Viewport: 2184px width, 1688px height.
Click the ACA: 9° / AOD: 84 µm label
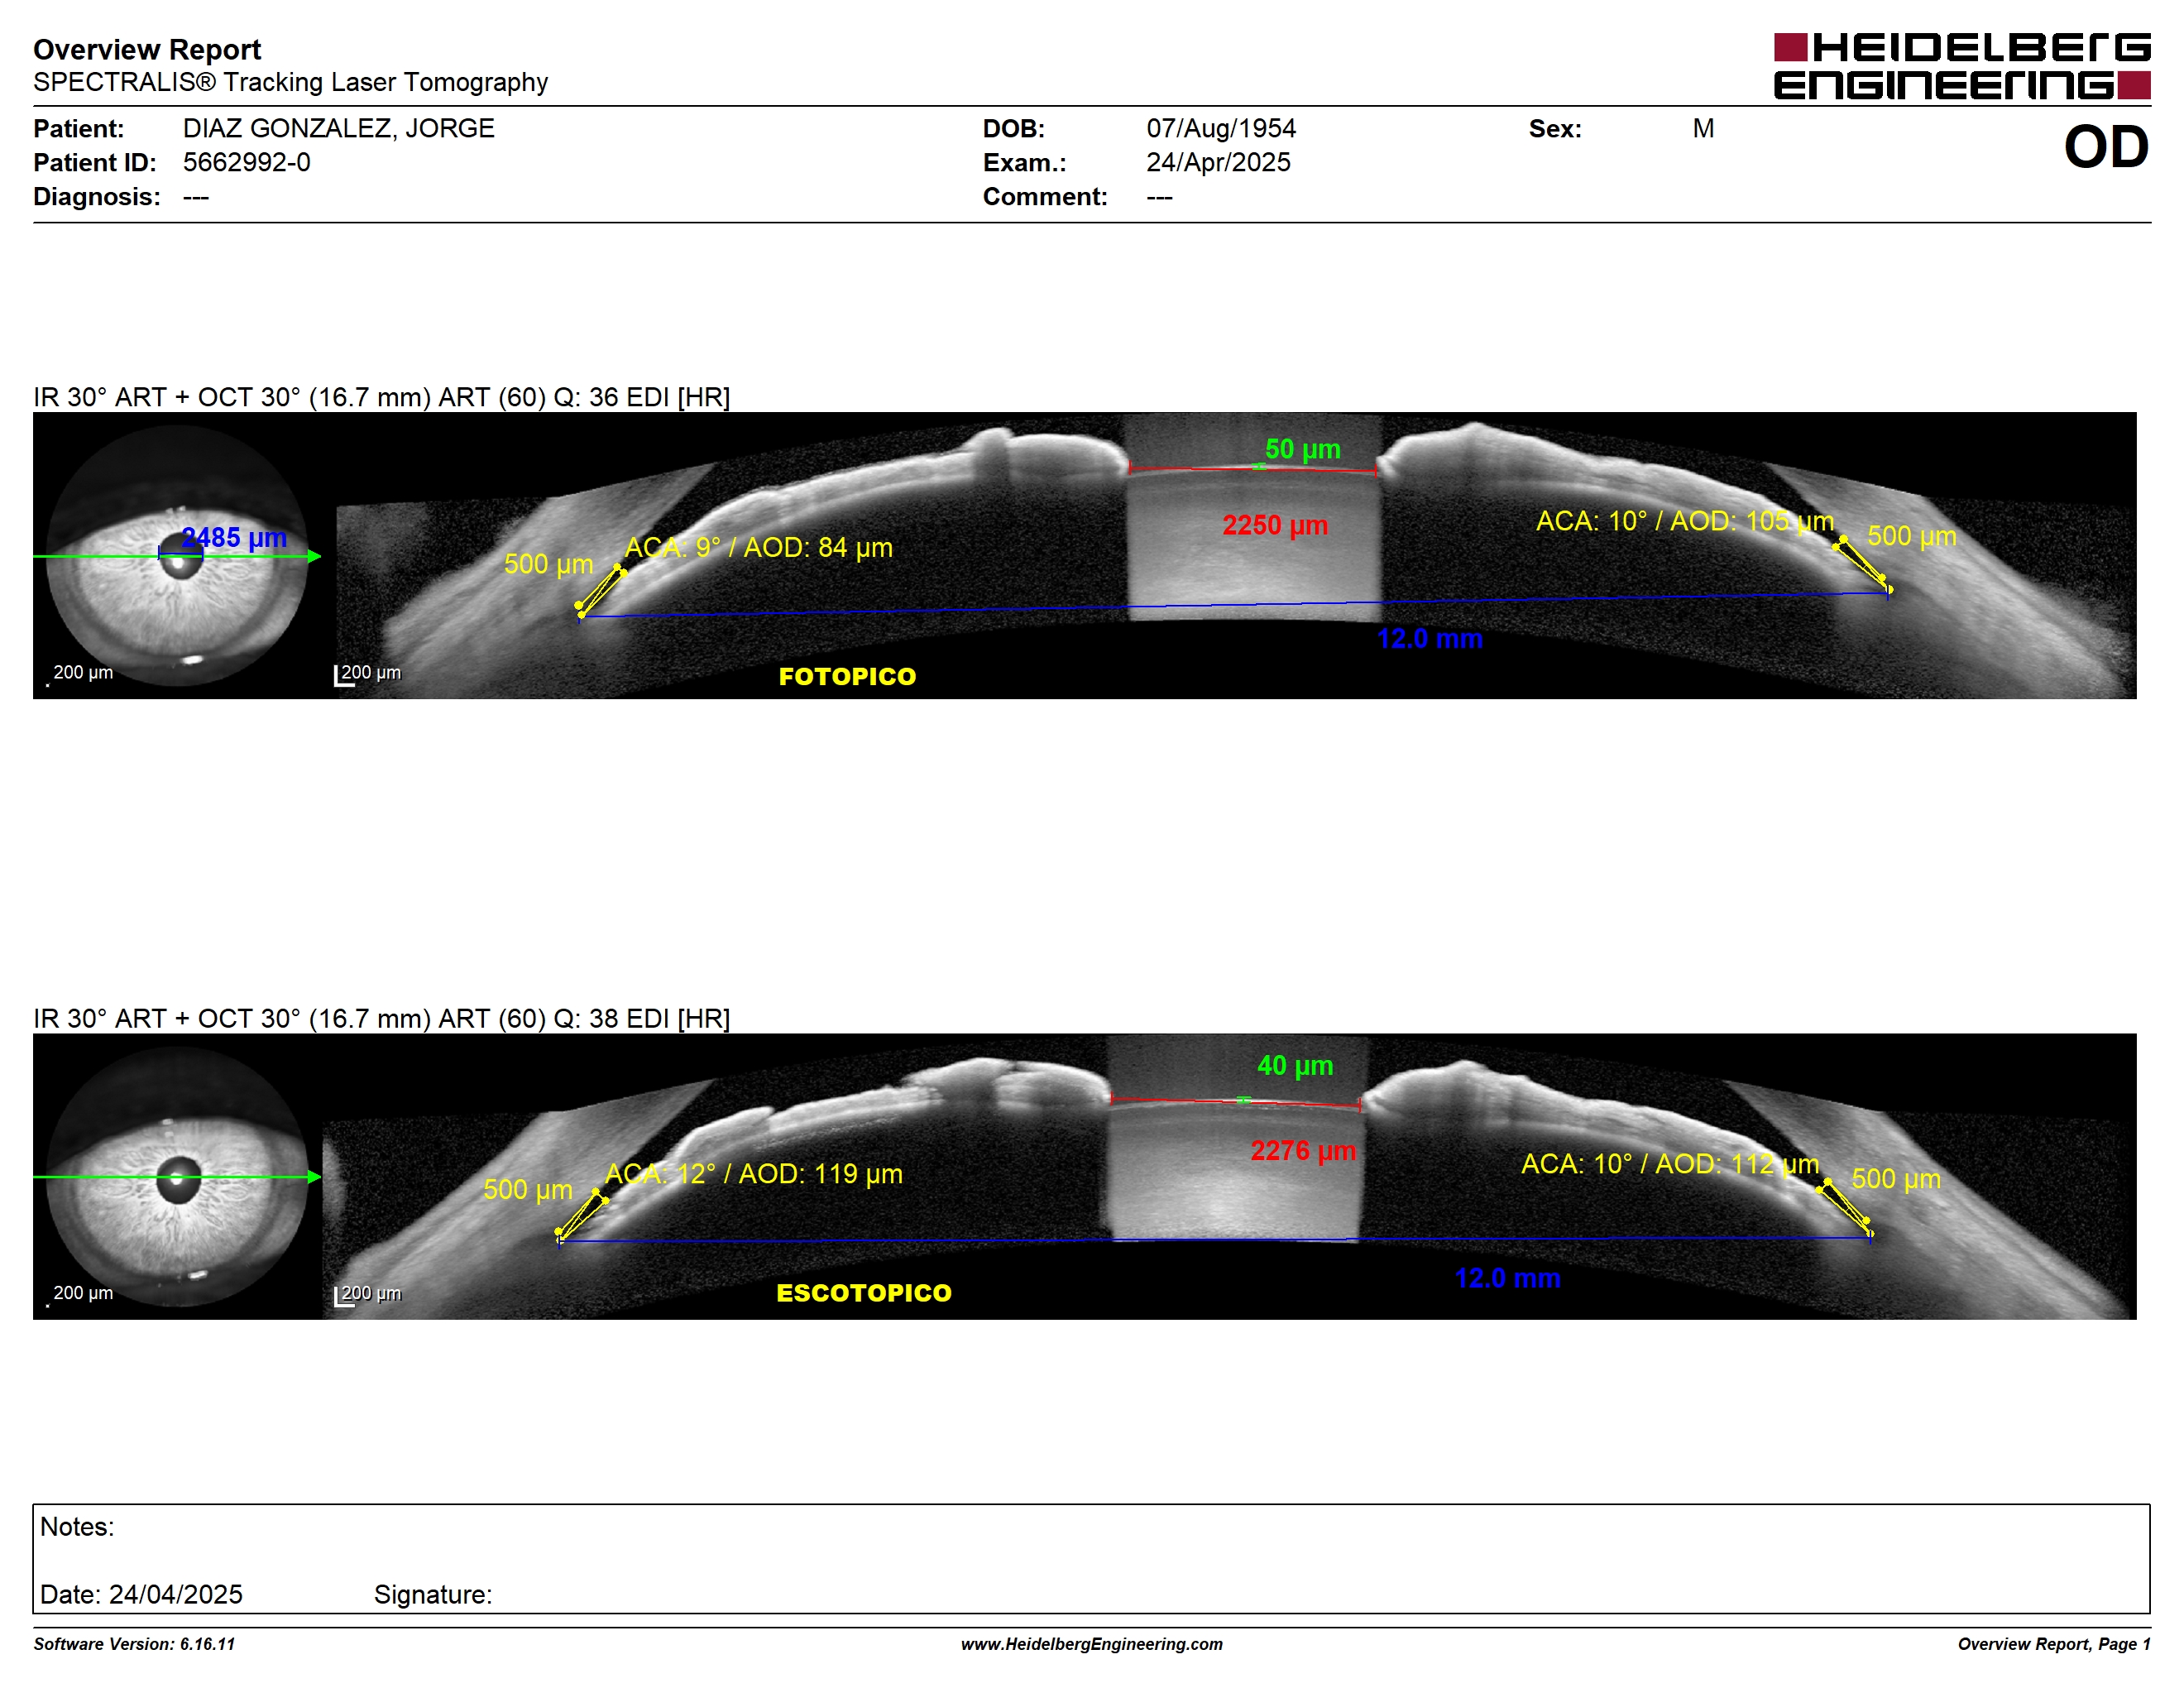pyautogui.click(x=758, y=547)
